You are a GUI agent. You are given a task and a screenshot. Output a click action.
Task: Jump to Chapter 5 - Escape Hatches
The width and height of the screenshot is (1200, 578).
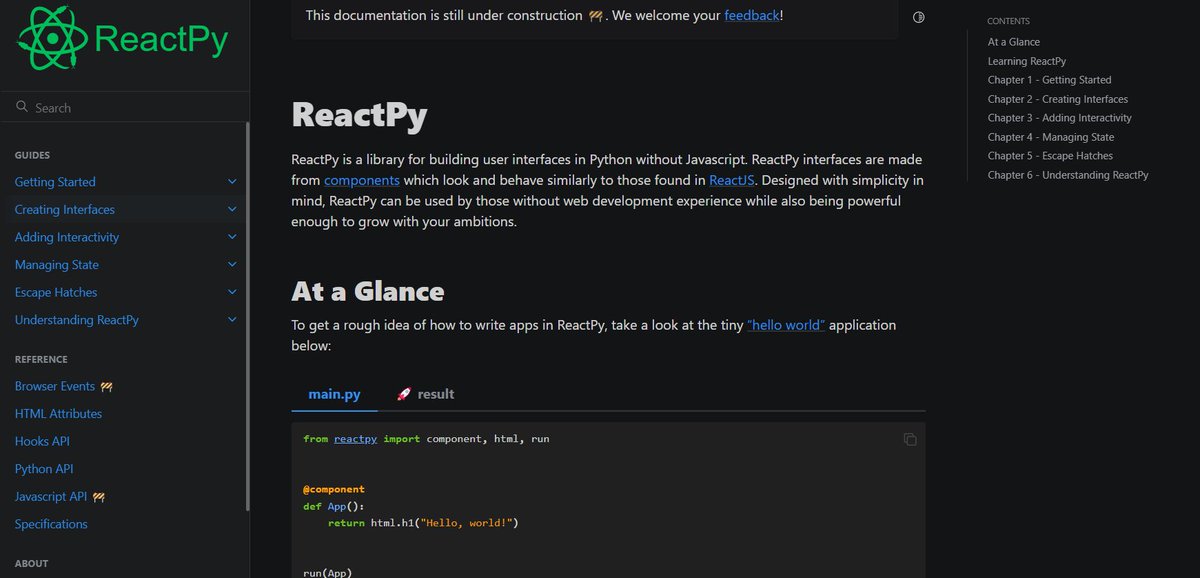tap(1050, 156)
